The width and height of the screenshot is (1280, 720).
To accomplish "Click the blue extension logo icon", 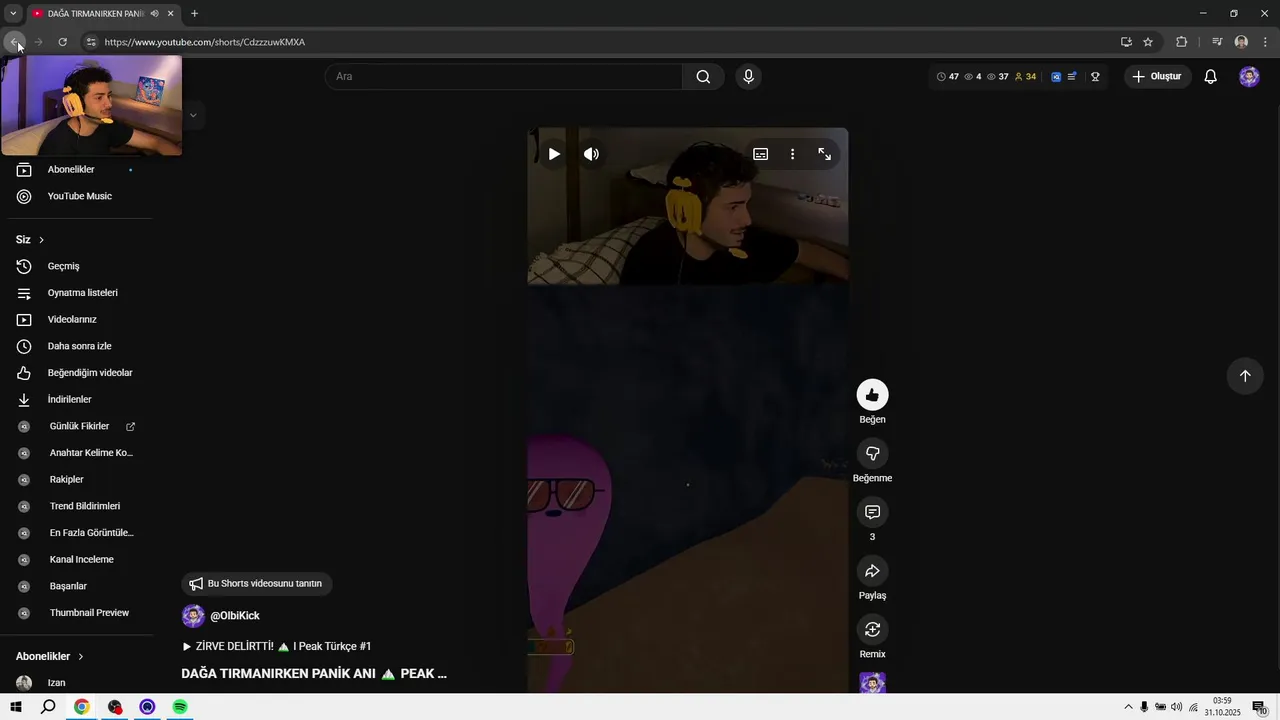I will (x=1056, y=77).
